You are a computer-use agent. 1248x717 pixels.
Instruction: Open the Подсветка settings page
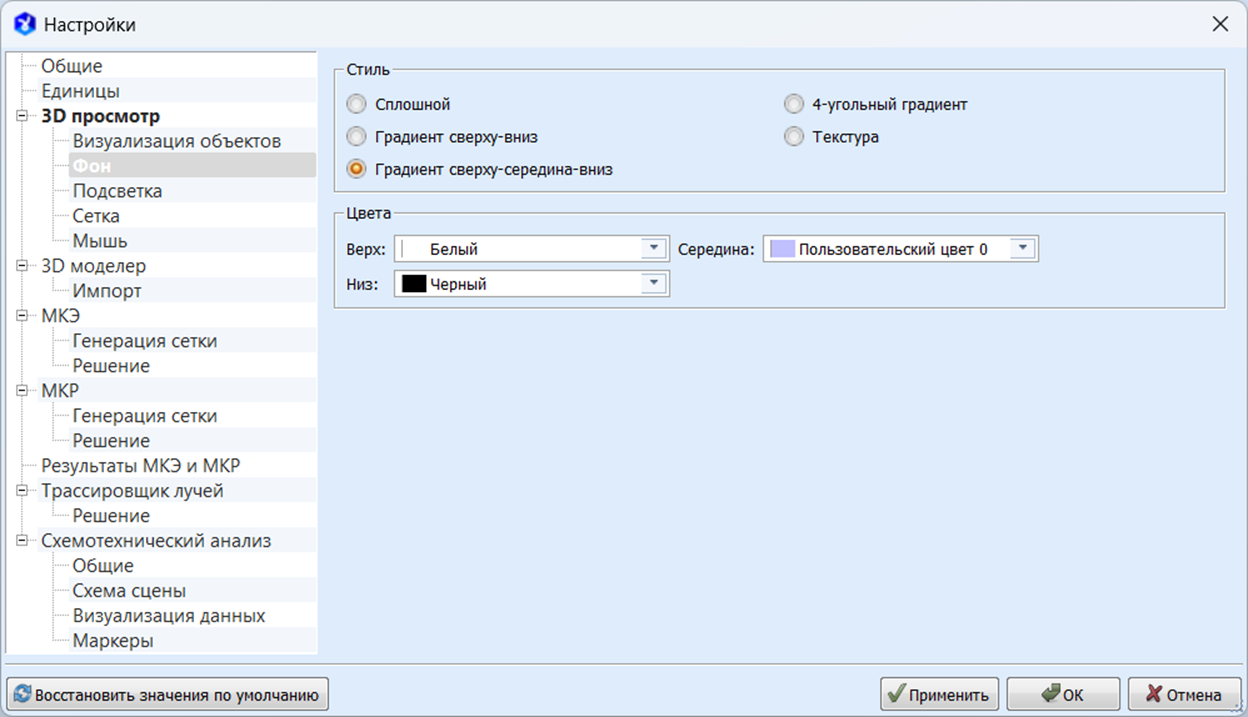coord(117,191)
